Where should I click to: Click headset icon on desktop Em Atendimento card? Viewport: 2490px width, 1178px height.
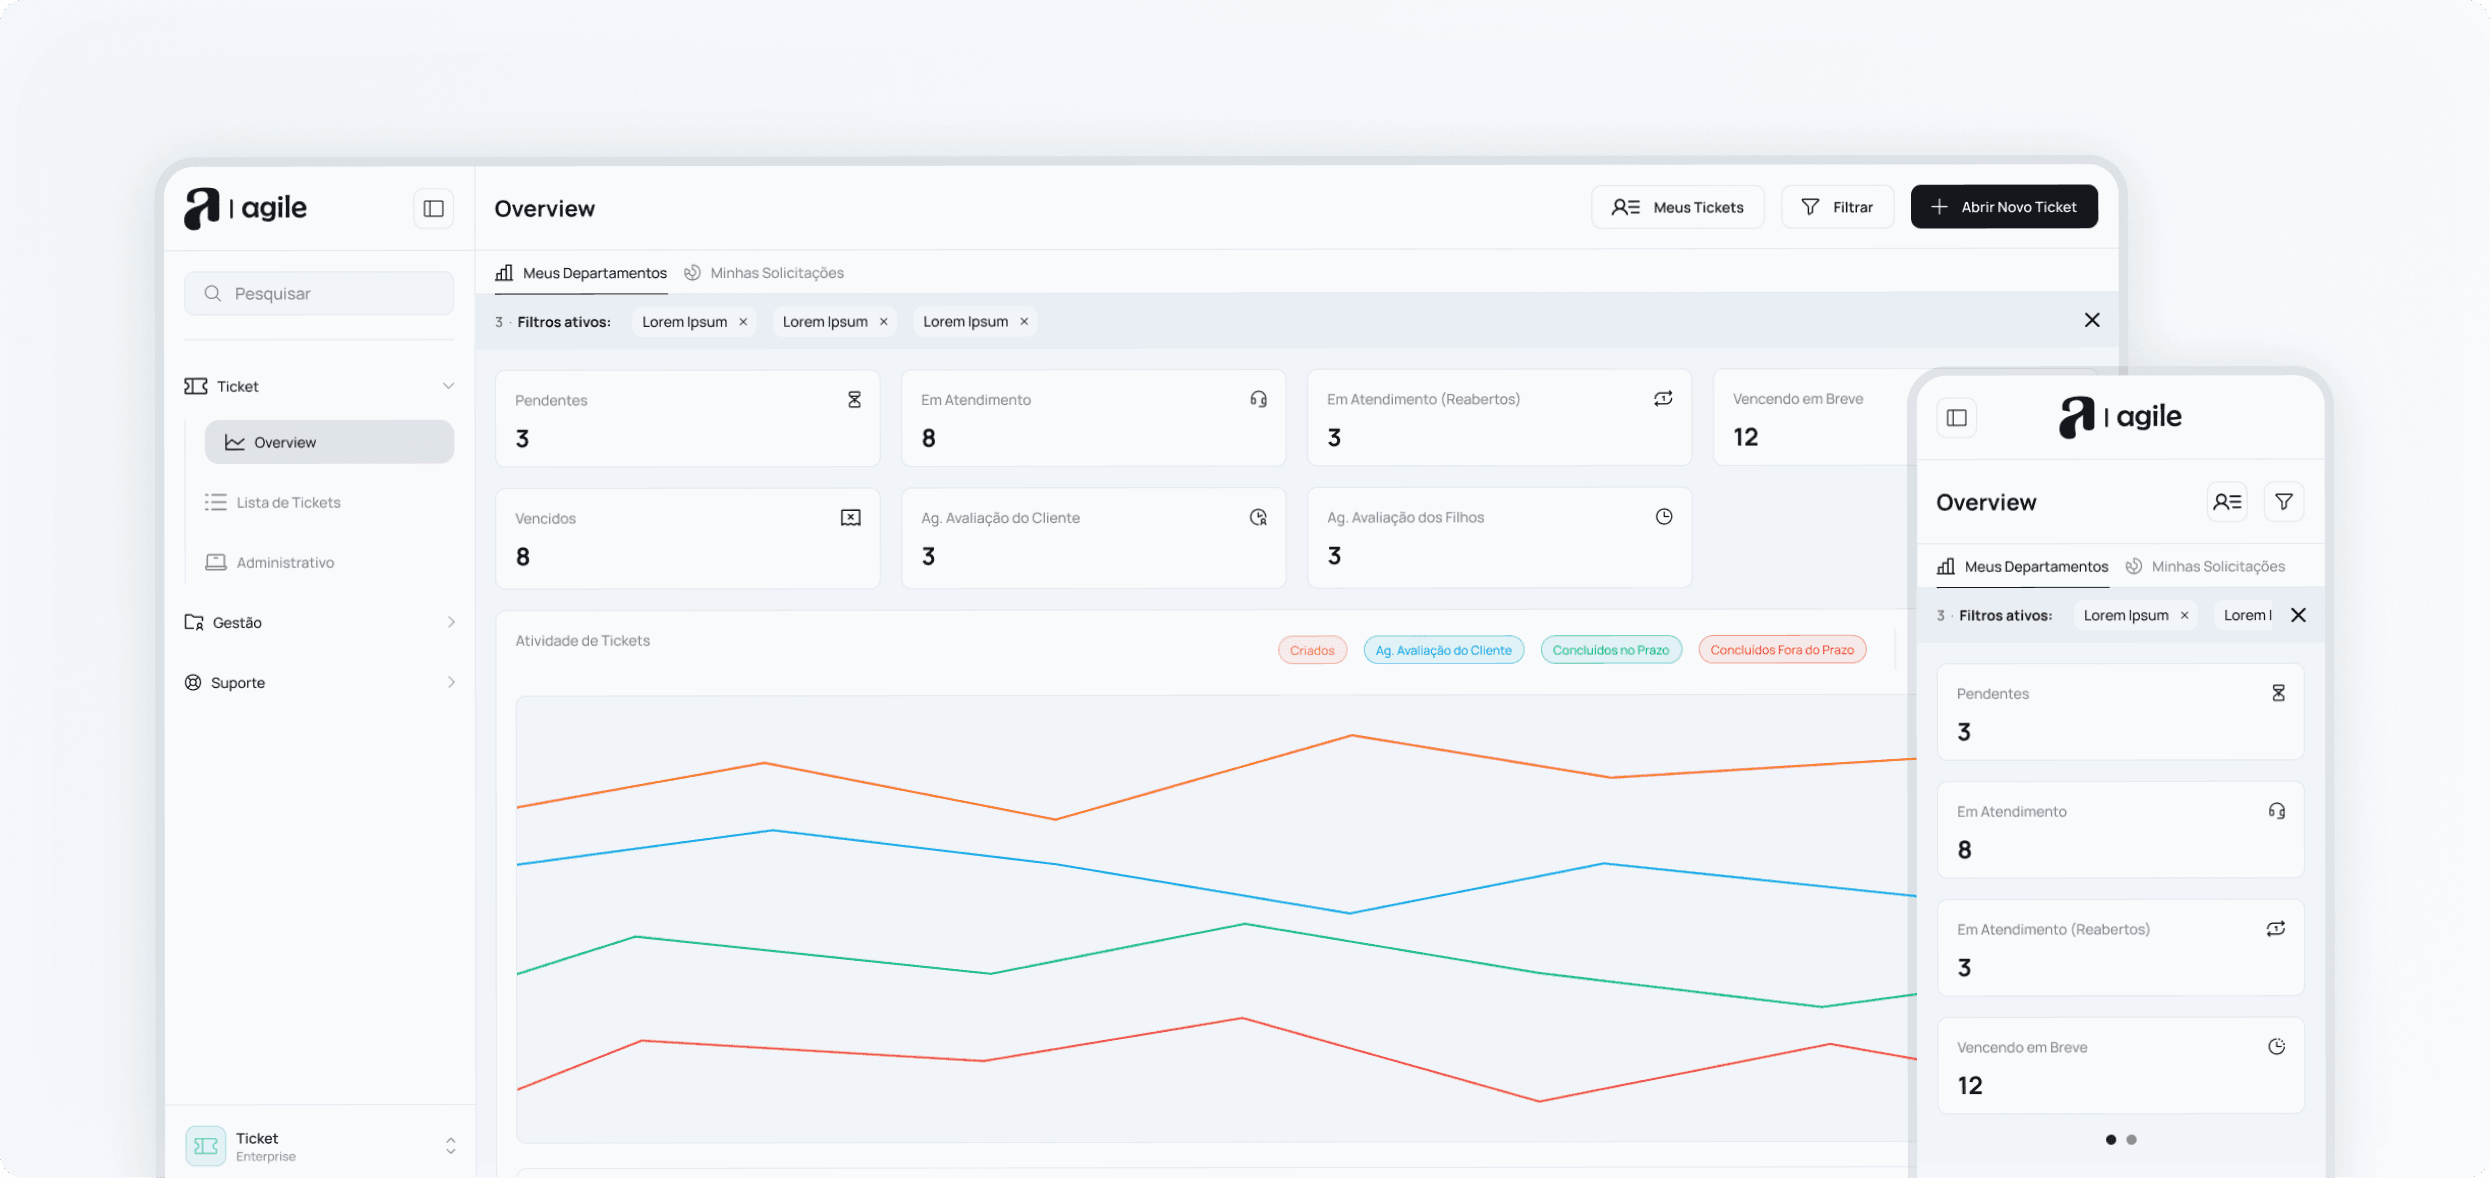pyautogui.click(x=1258, y=400)
